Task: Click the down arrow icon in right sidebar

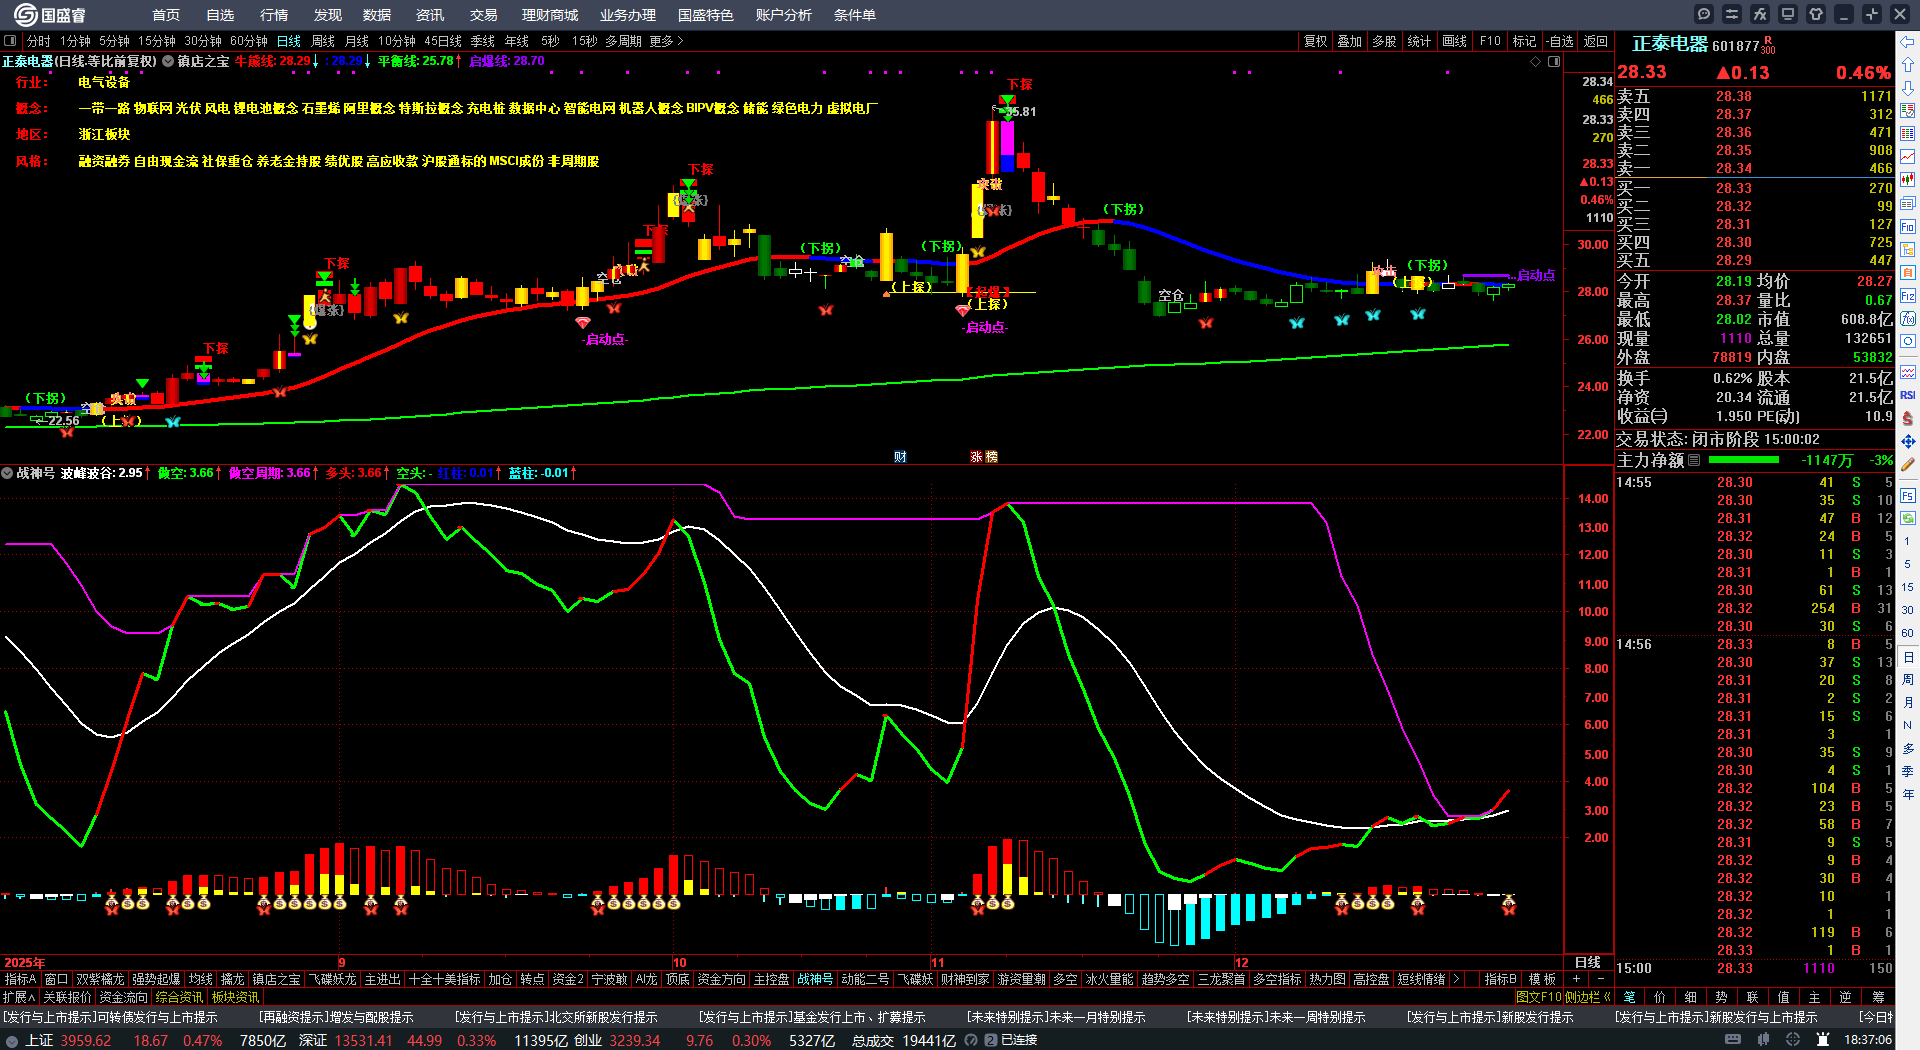Action: (x=1908, y=88)
